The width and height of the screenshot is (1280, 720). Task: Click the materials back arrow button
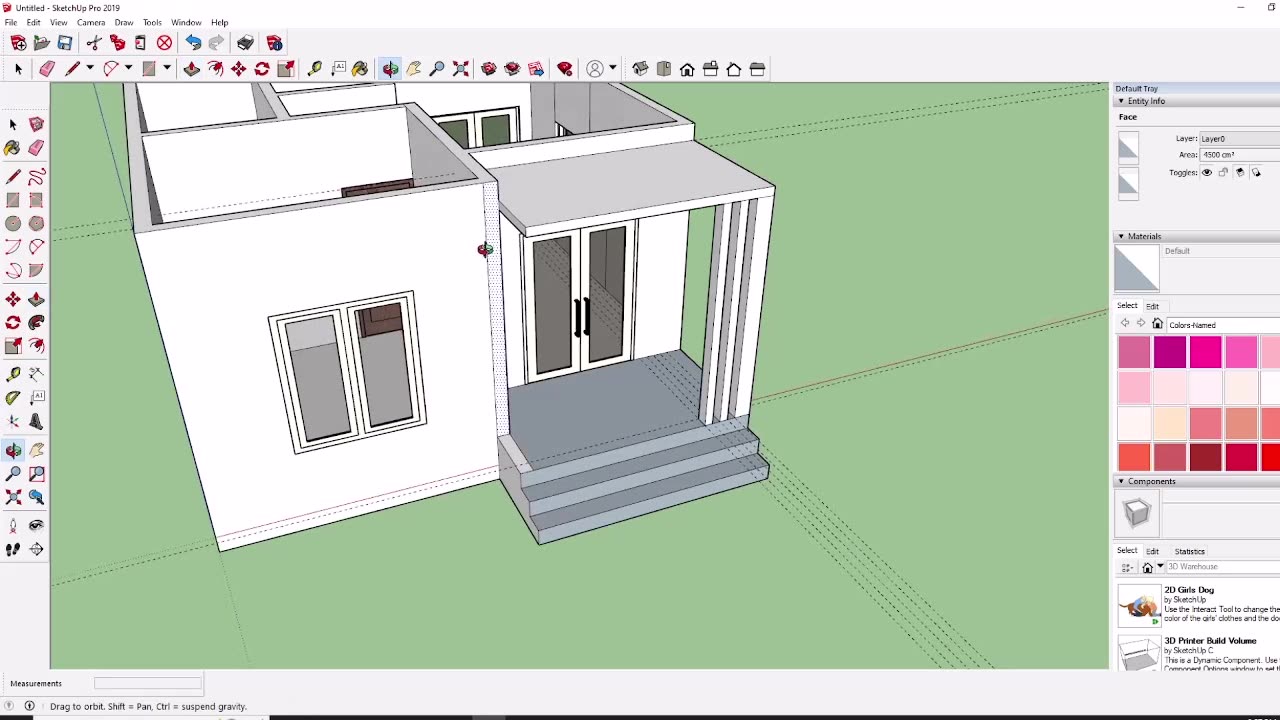(x=1125, y=324)
